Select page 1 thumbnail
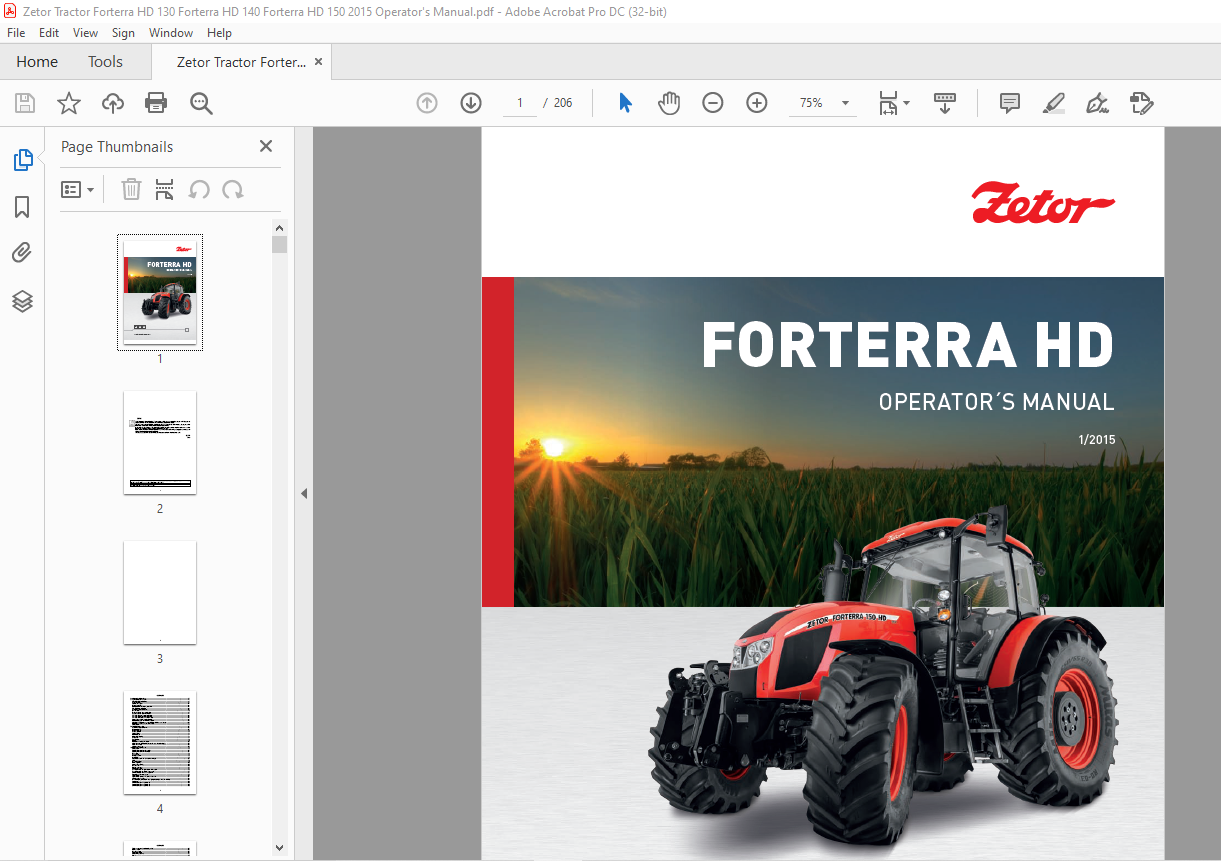 point(160,292)
